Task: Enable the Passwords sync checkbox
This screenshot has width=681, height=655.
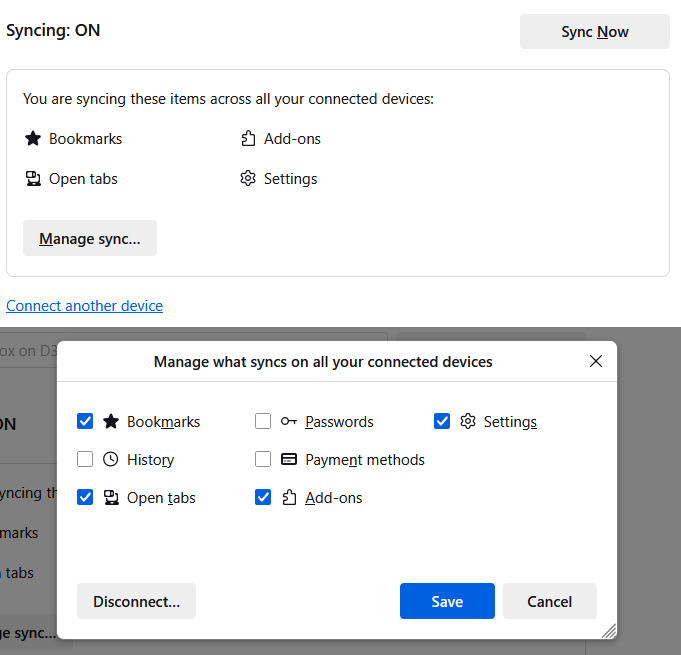Action: click(x=263, y=422)
